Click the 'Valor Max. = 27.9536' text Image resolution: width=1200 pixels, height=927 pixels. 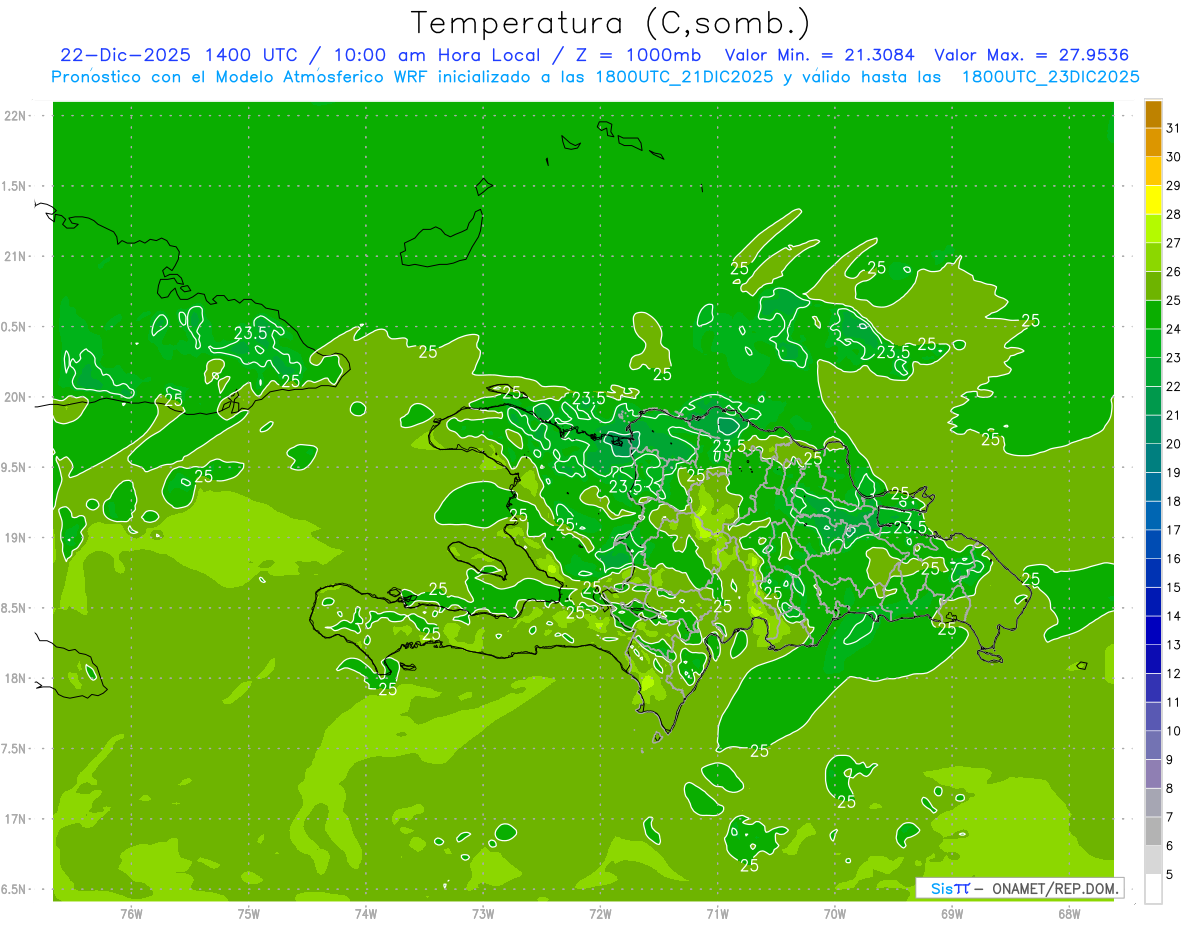pyautogui.click(x=1030, y=56)
